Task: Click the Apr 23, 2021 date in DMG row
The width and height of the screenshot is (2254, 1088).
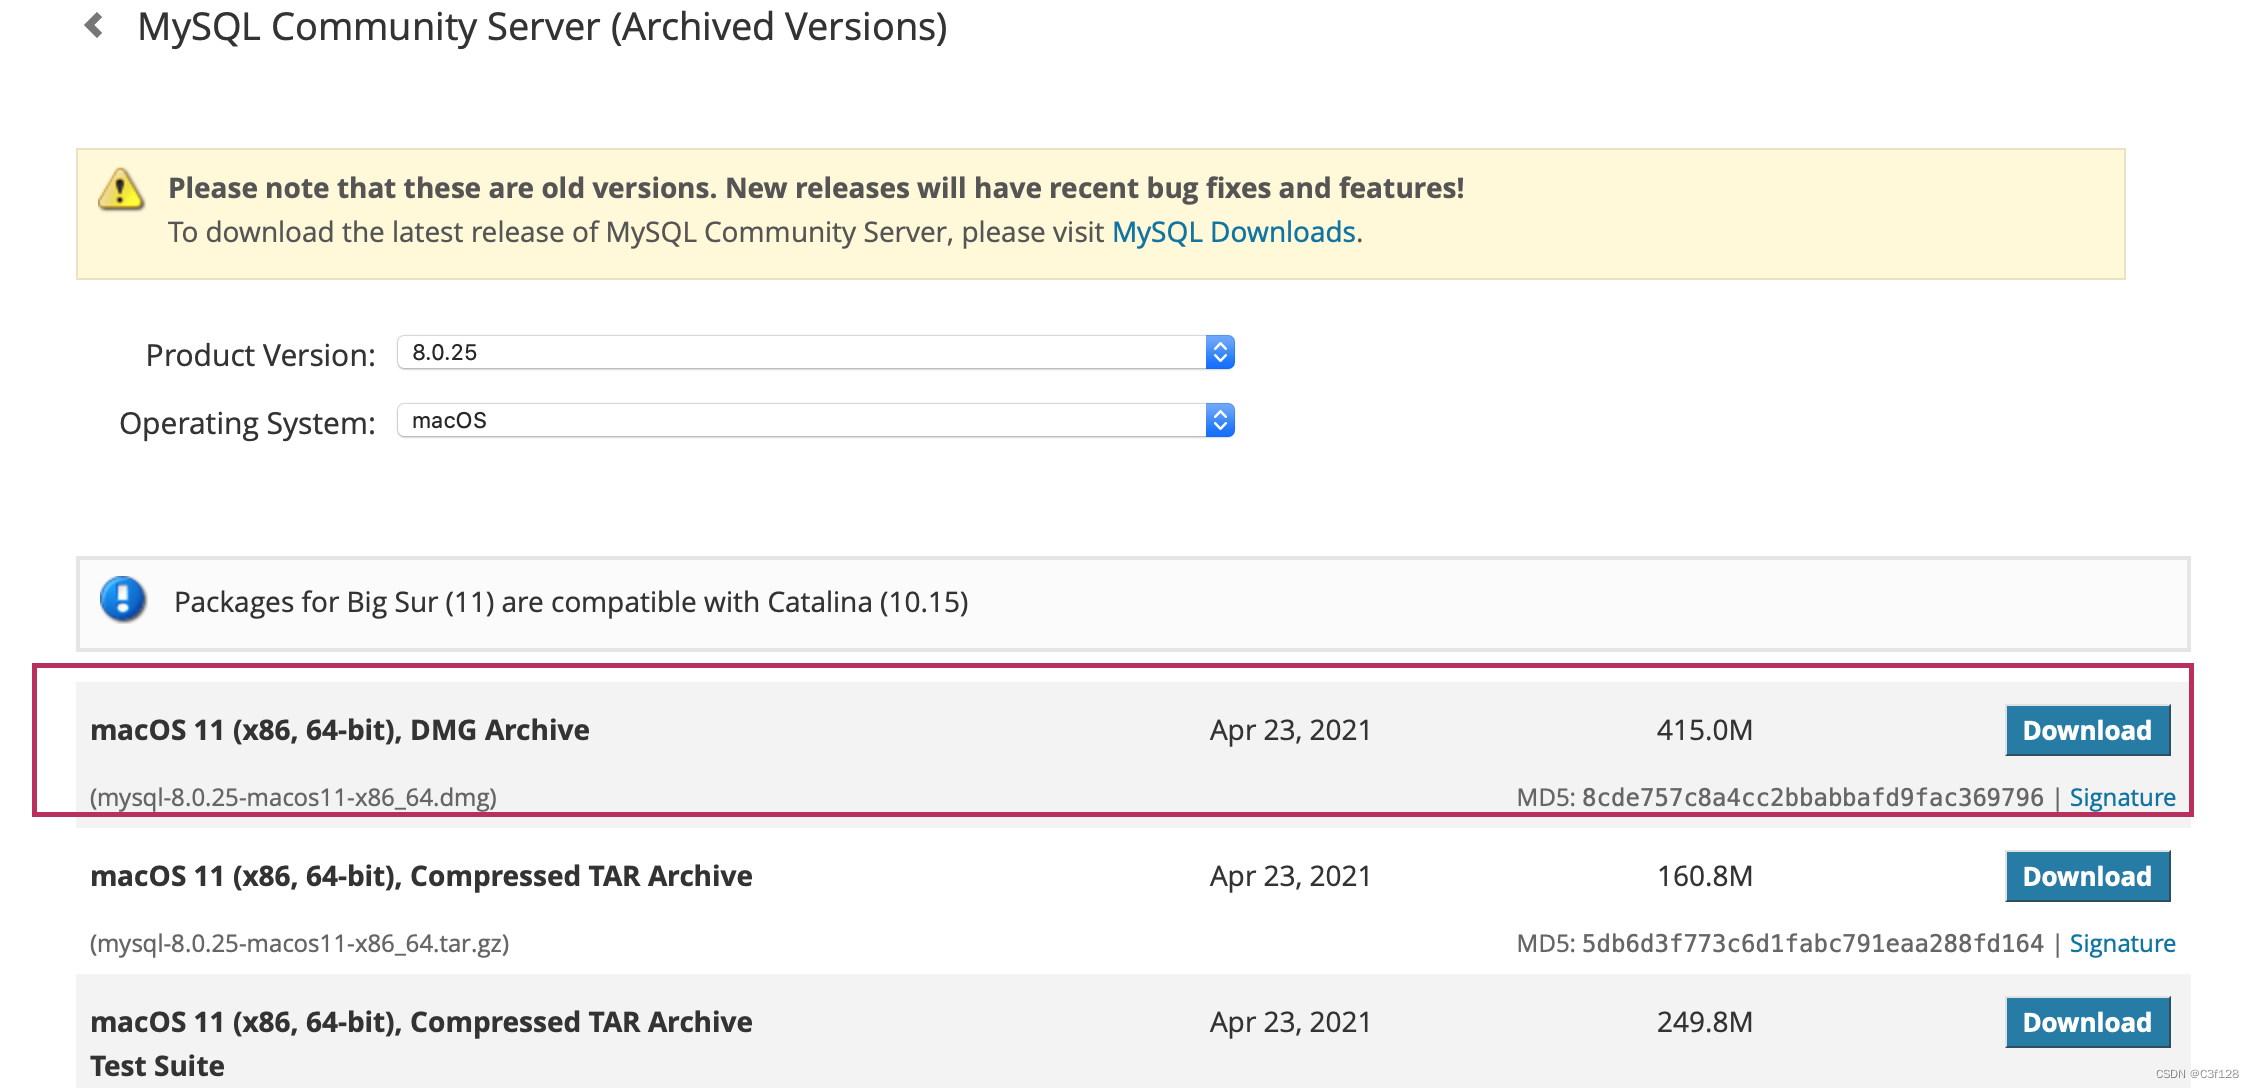Action: click(x=1290, y=730)
